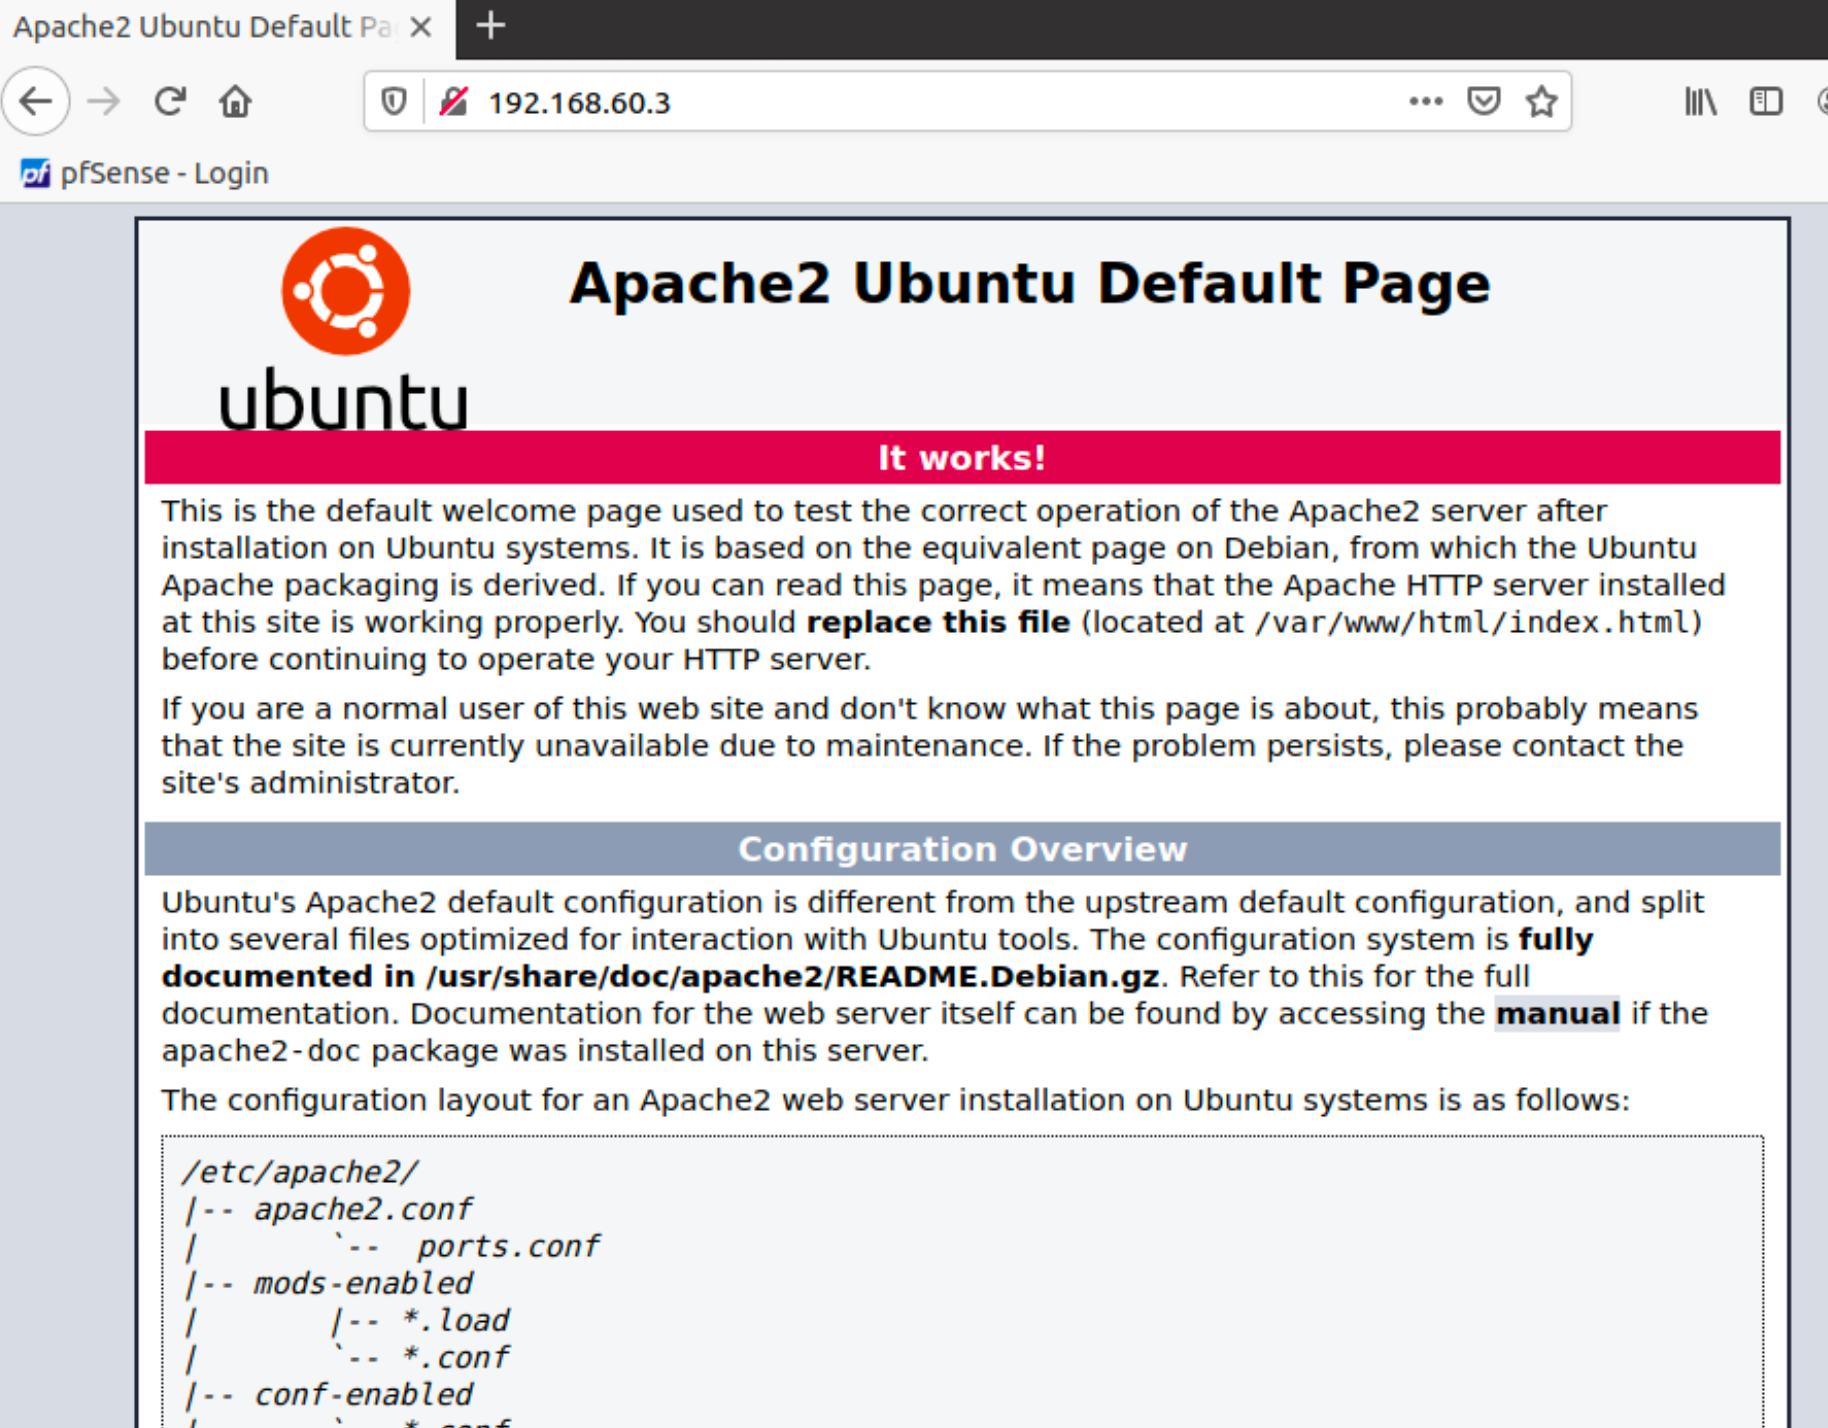Open the page actions three-dot menu
The image size is (1828, 1428).
pos(1425,101)
